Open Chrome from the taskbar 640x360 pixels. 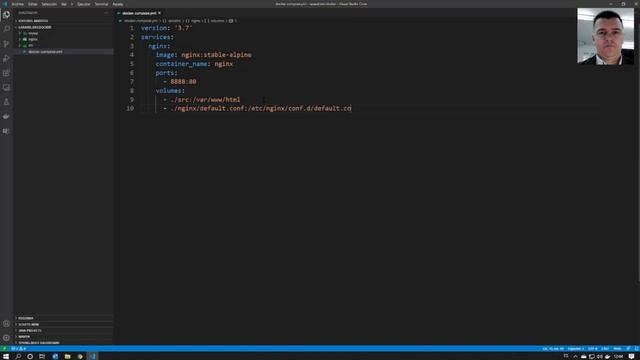tap(80, 356)
